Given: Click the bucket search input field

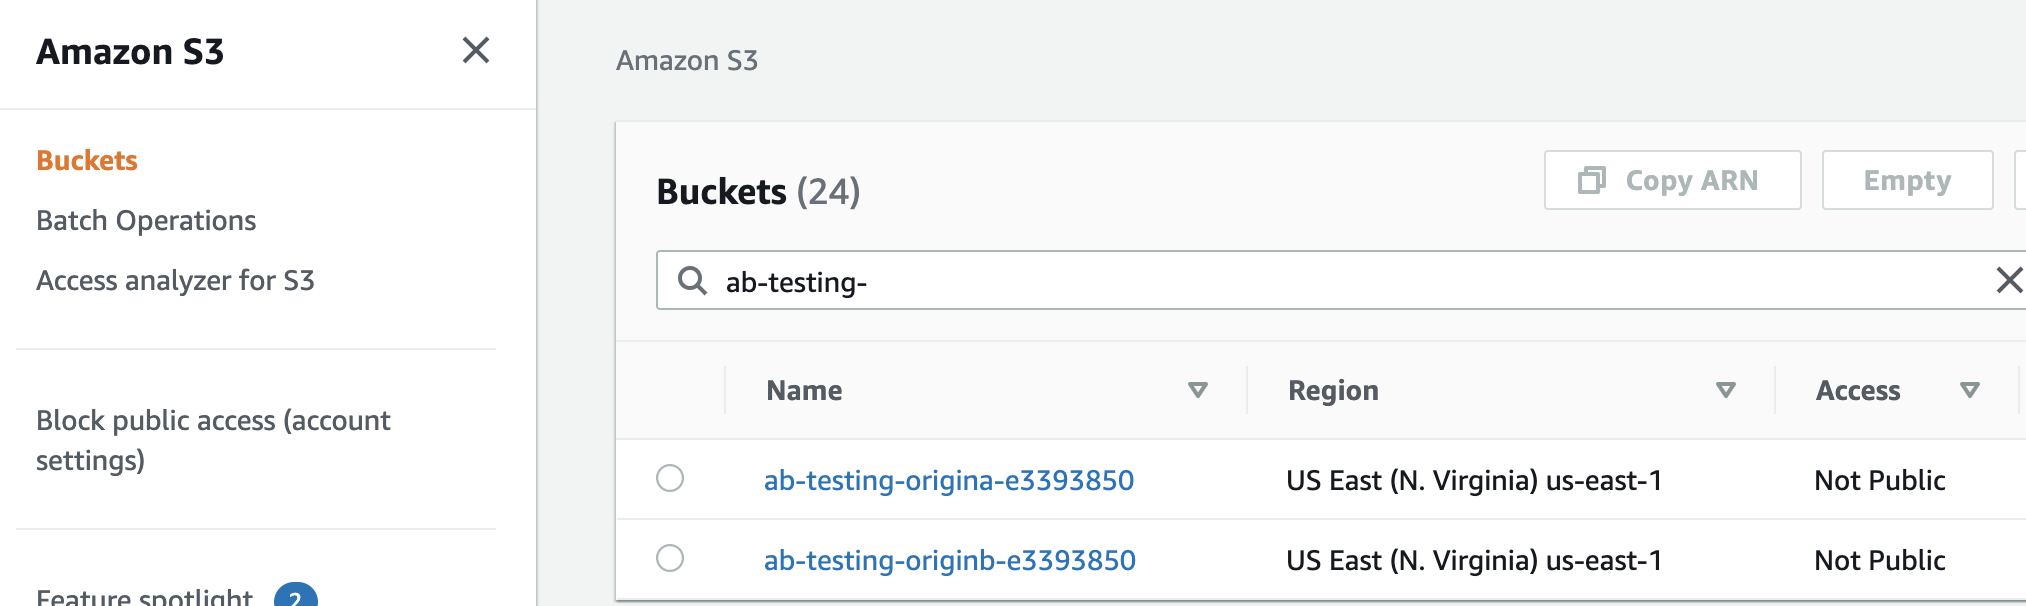Looking at the screenshot, I should (x=1300, y=281).
